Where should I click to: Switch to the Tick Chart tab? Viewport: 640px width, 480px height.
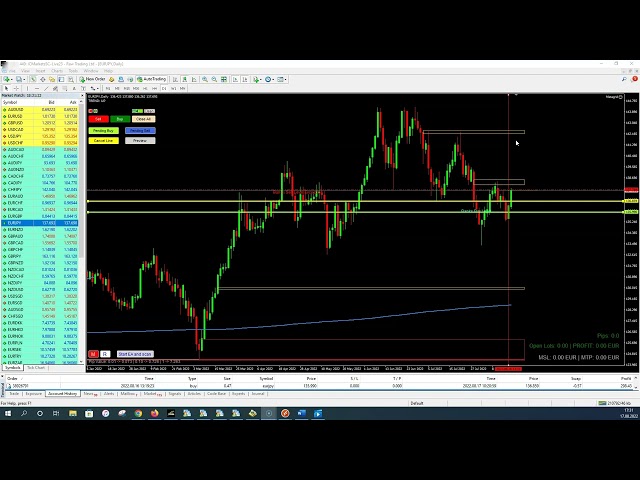pyautogui.click(x=37, y=368)
